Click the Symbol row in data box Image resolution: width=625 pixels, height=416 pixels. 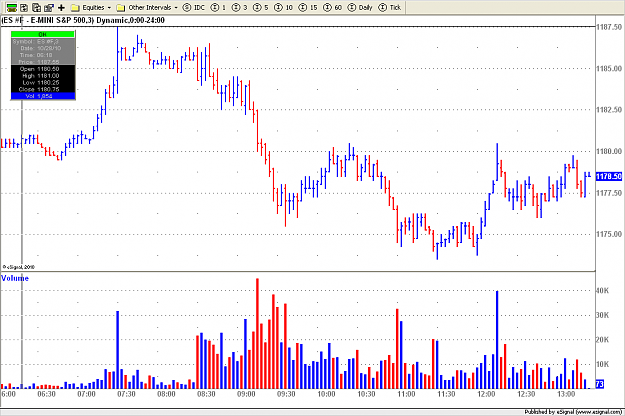pos(43,41)
